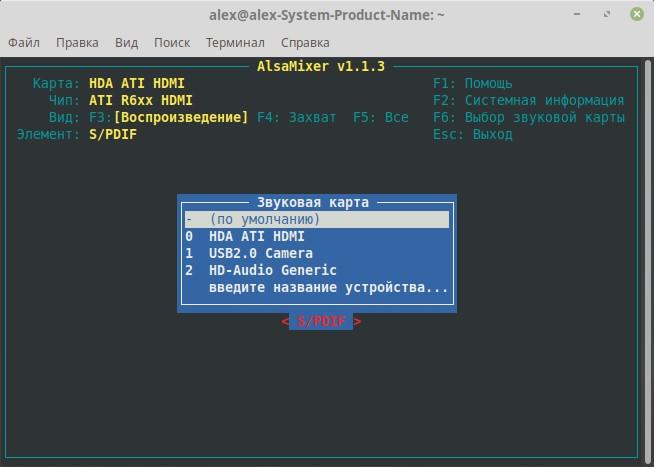Open the Вид menu in menu bar
Screen dimensions: 654x467
126,43
